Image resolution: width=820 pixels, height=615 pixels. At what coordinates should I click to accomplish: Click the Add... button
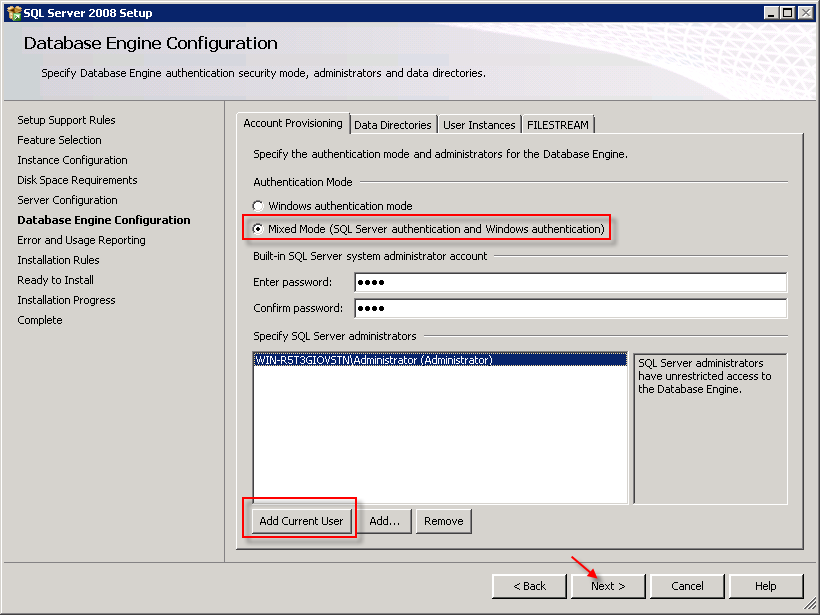(x=384, y=521)
